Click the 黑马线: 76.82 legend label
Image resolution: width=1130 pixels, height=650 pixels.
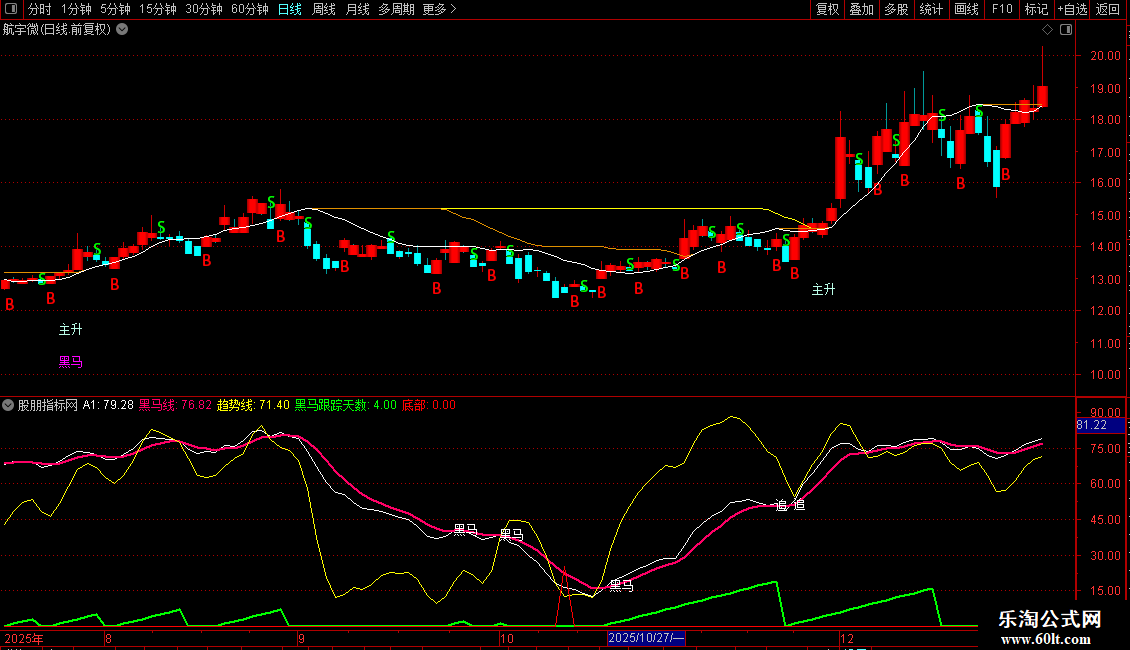click(175, 405)
